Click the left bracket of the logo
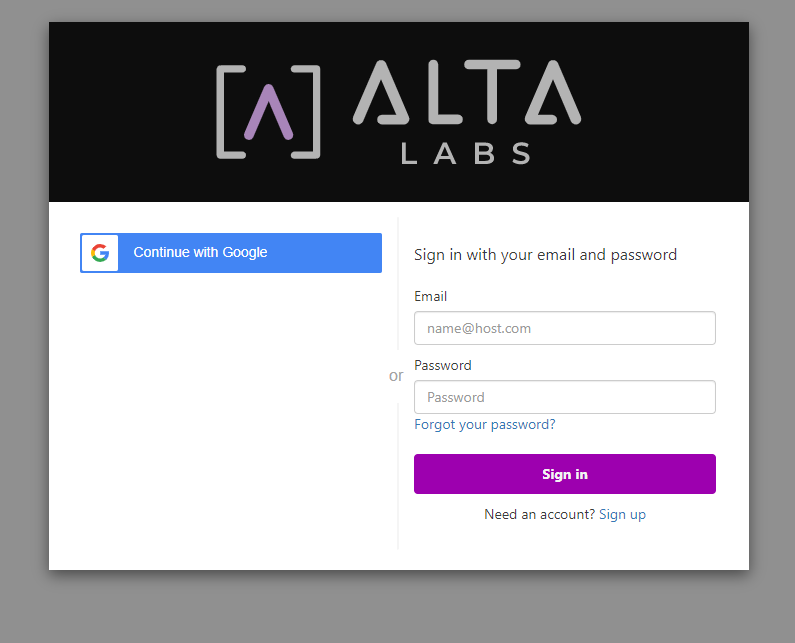Viewport: 795px width, 643px height. [231, 112]
